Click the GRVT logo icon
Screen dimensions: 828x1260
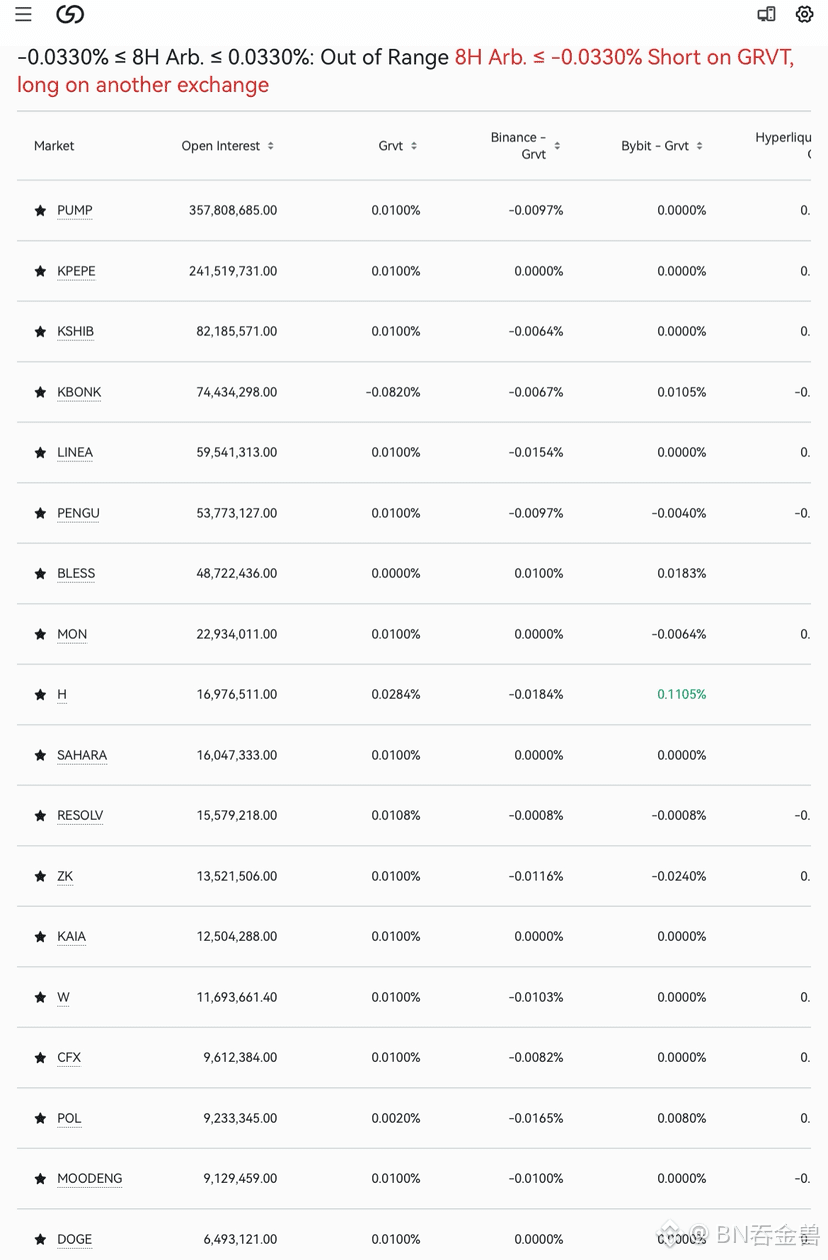70,14
